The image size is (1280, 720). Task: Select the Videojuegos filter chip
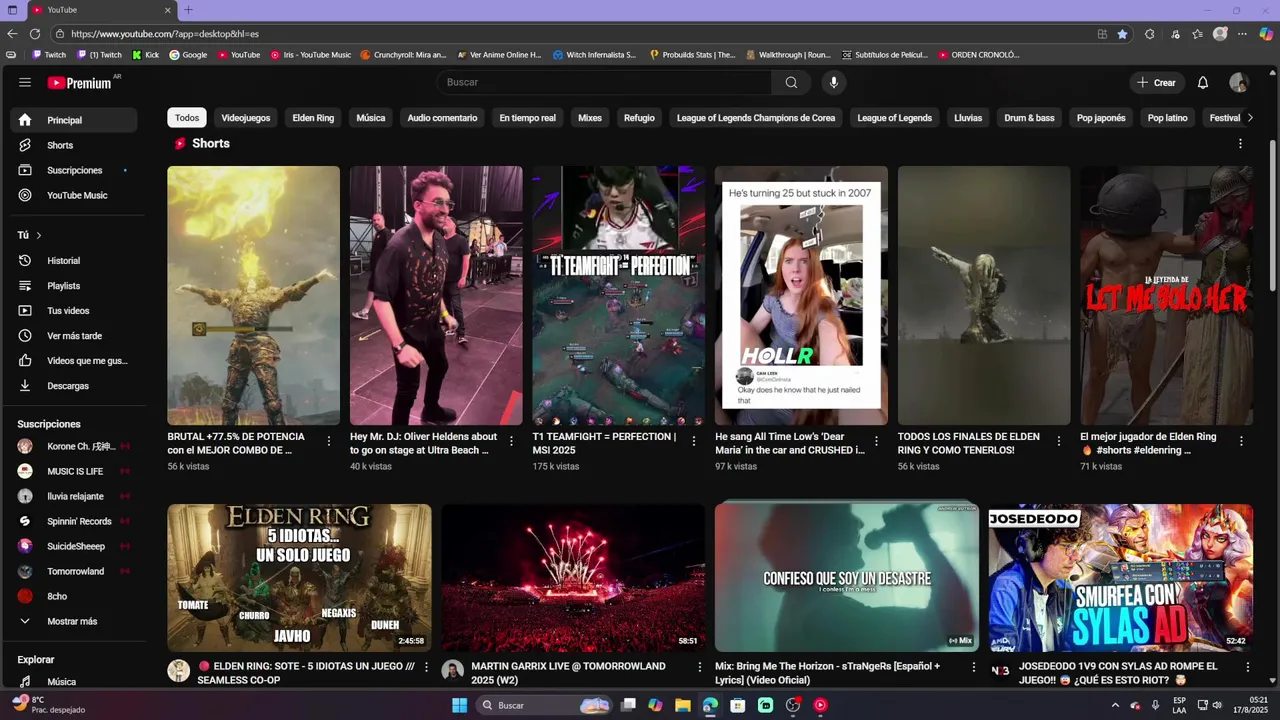(246, 118)
